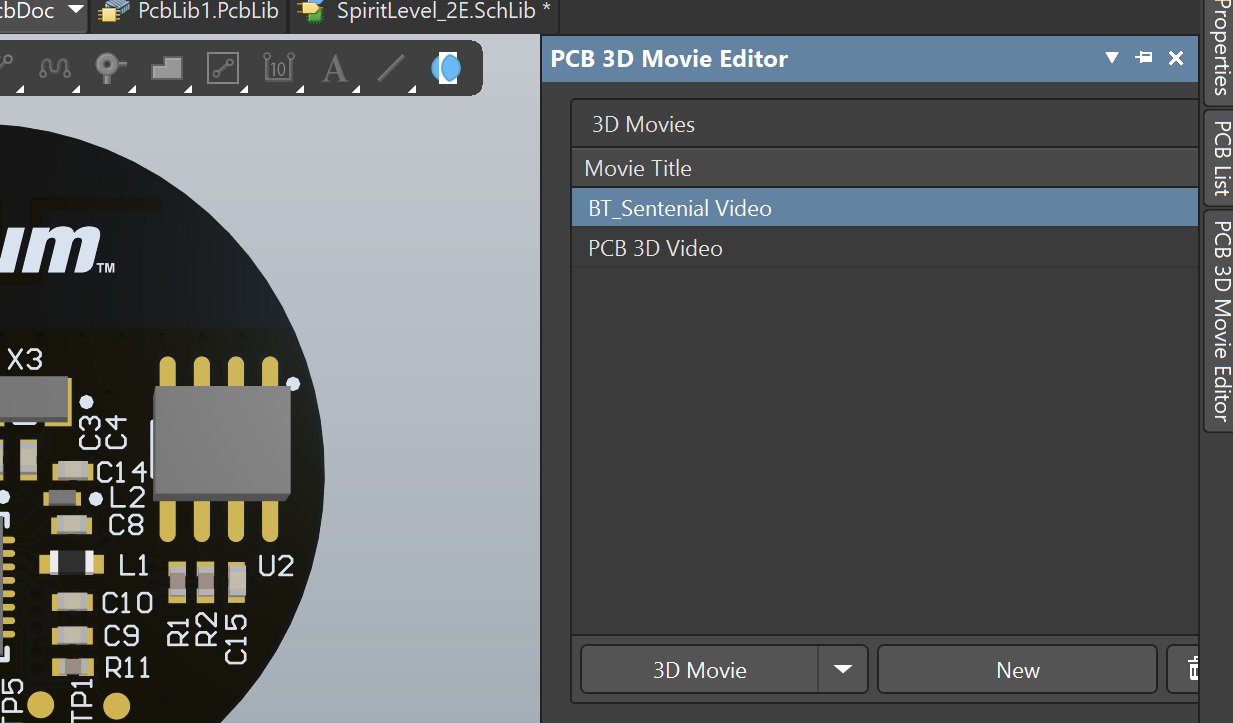Select the Place Line tool
Screen dimensions: 1233x723
[x=390, y=68]
